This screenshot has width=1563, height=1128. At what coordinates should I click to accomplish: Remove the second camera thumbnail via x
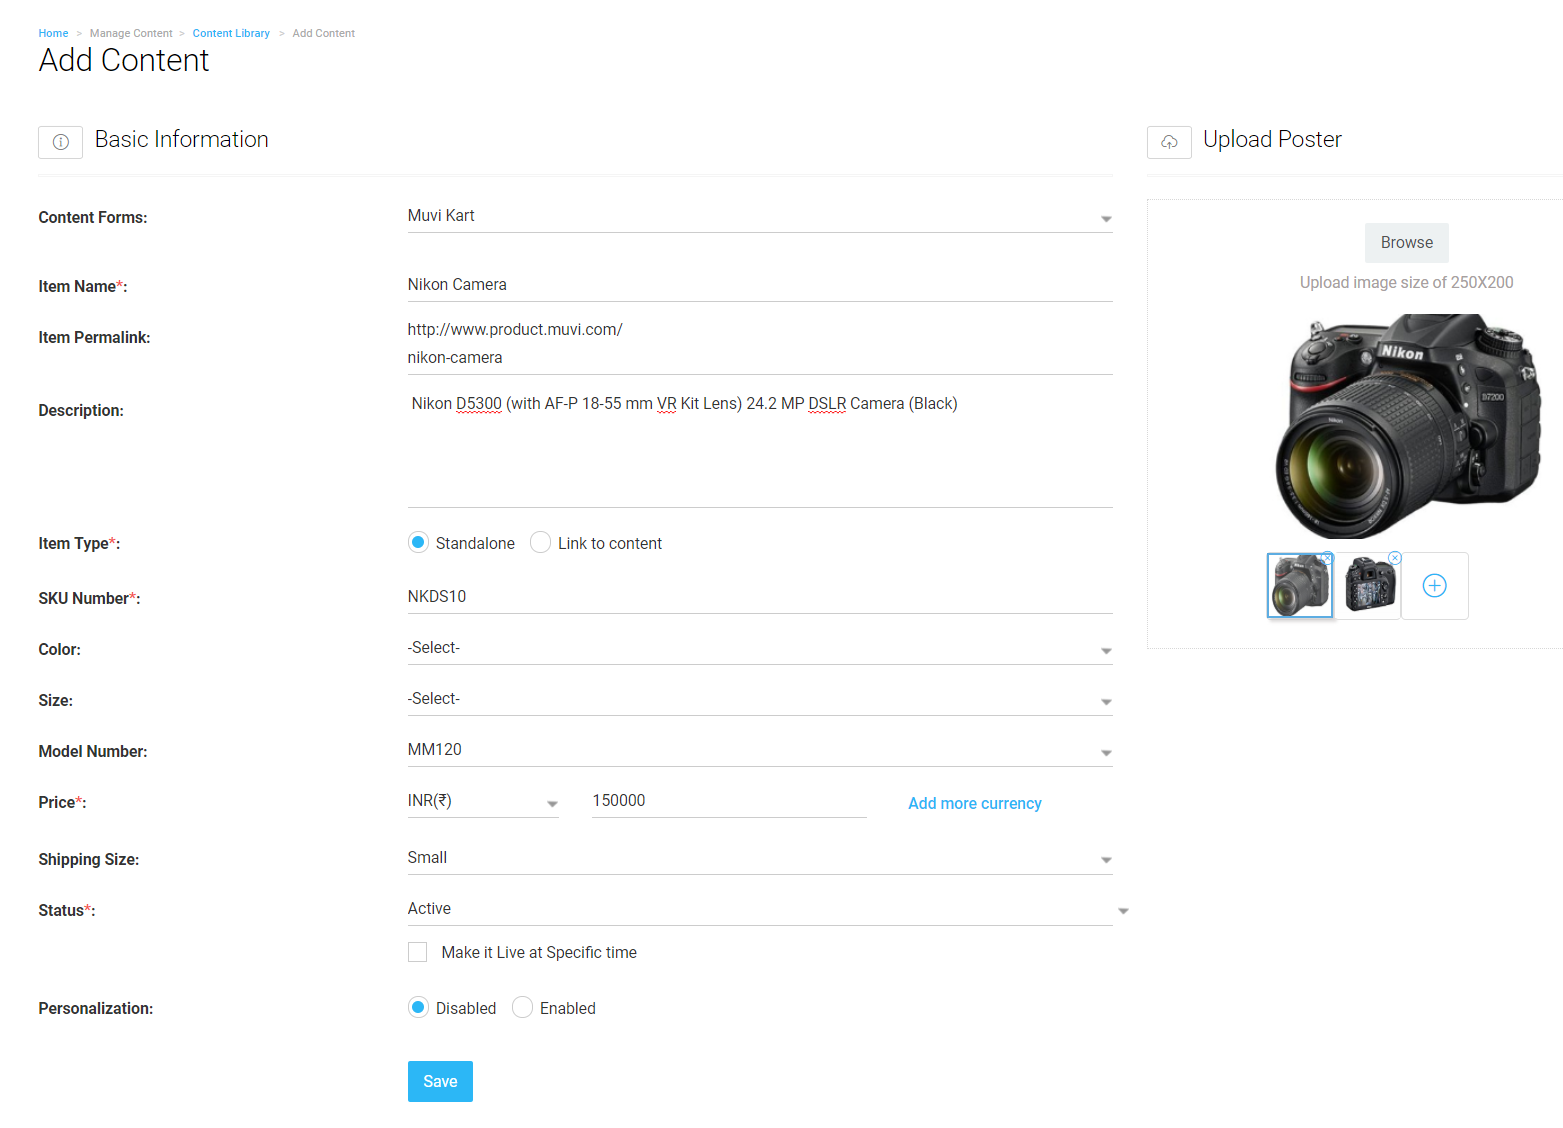click(x=1395, y=558)
